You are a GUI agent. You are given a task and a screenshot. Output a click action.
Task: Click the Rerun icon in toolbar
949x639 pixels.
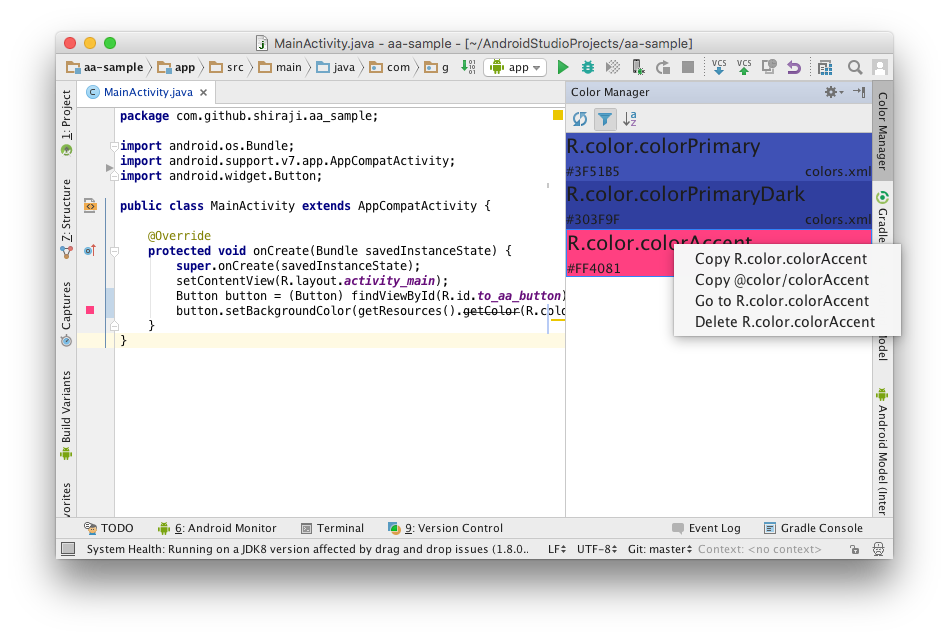coord(663,67)
